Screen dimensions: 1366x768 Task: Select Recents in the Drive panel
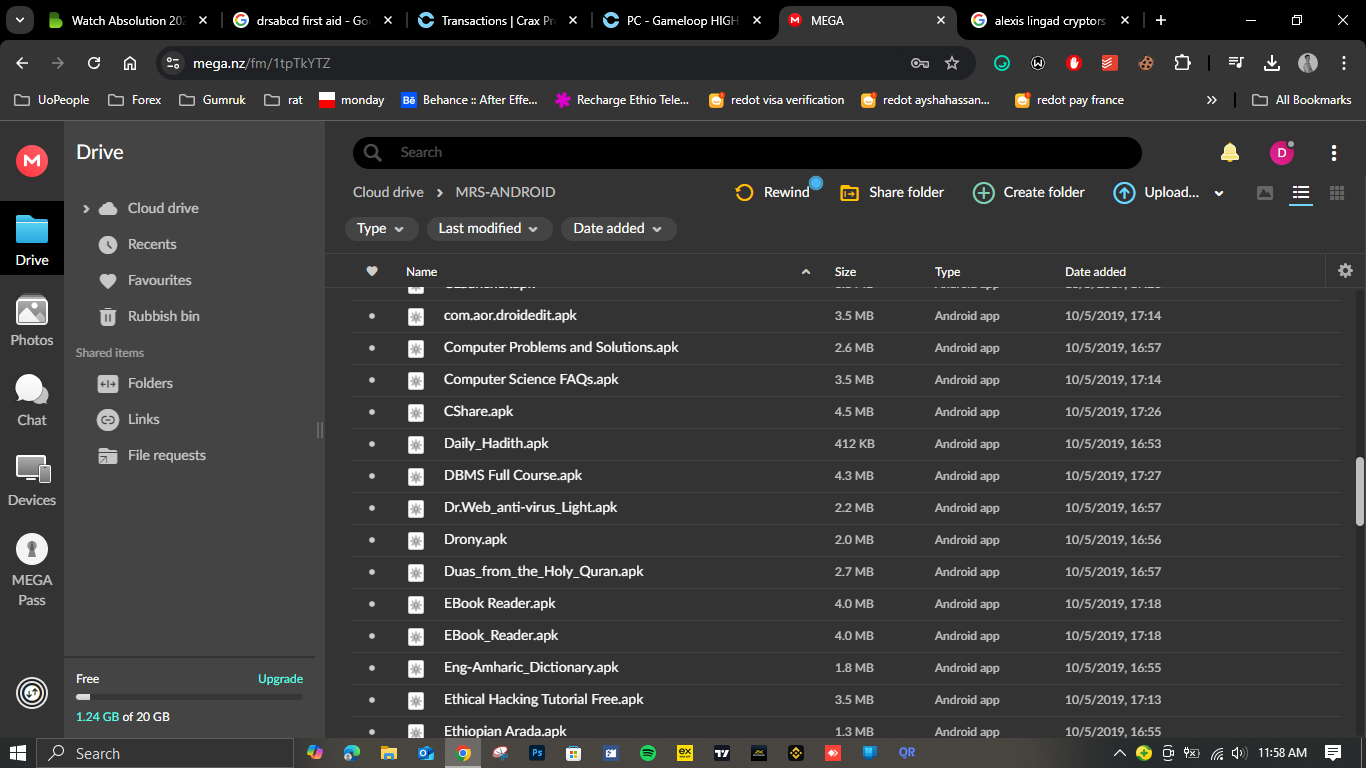(151, 244)
